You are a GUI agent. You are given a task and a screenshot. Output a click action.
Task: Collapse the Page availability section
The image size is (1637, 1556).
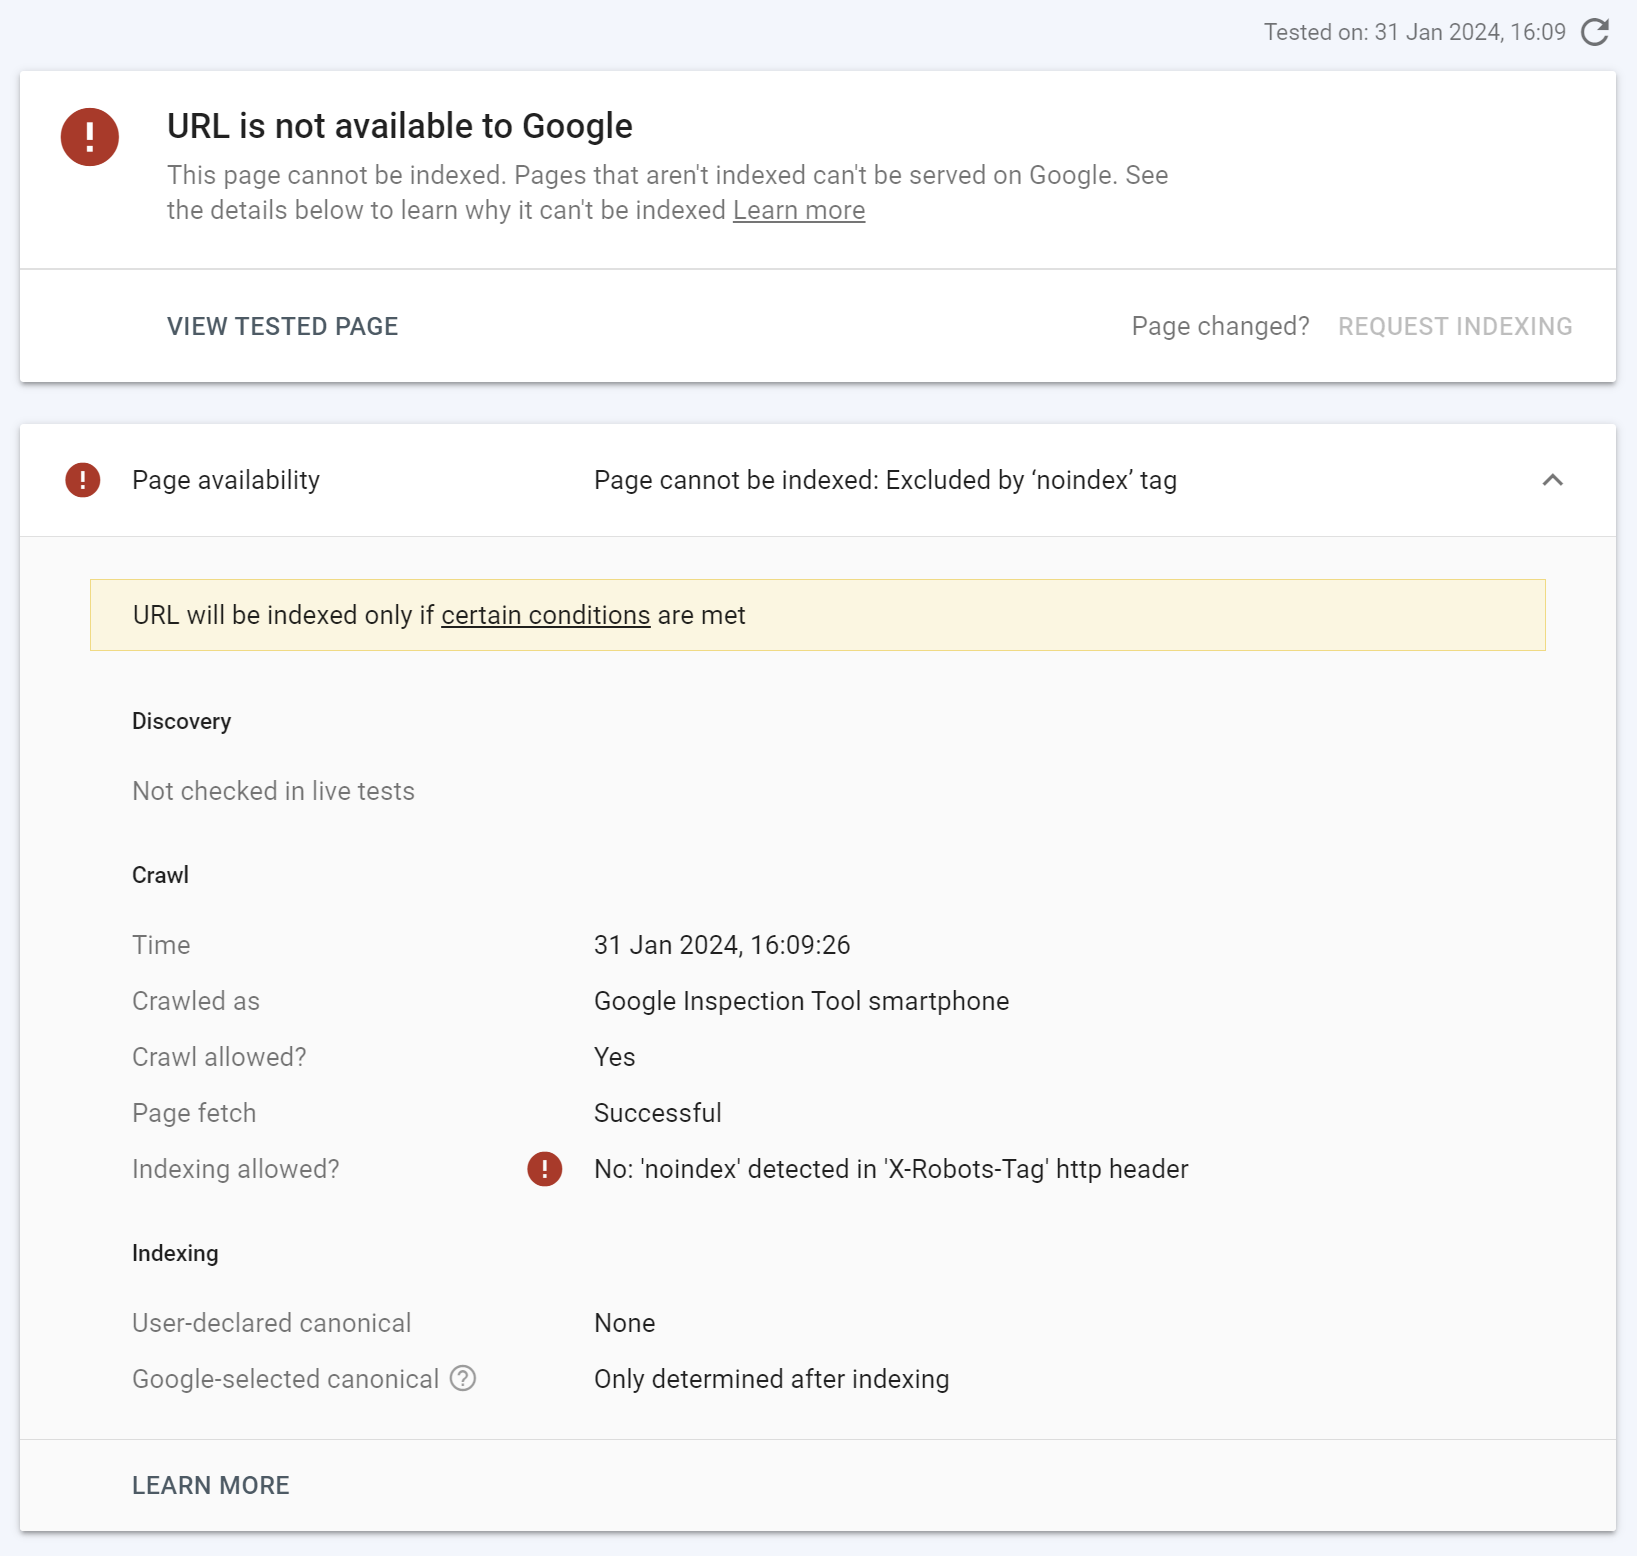point(1552,480)
